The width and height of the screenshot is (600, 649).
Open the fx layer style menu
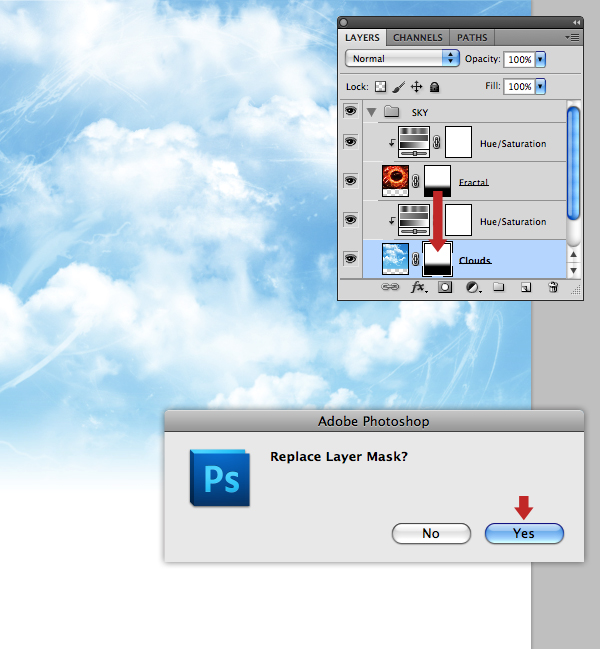(419, 287)
